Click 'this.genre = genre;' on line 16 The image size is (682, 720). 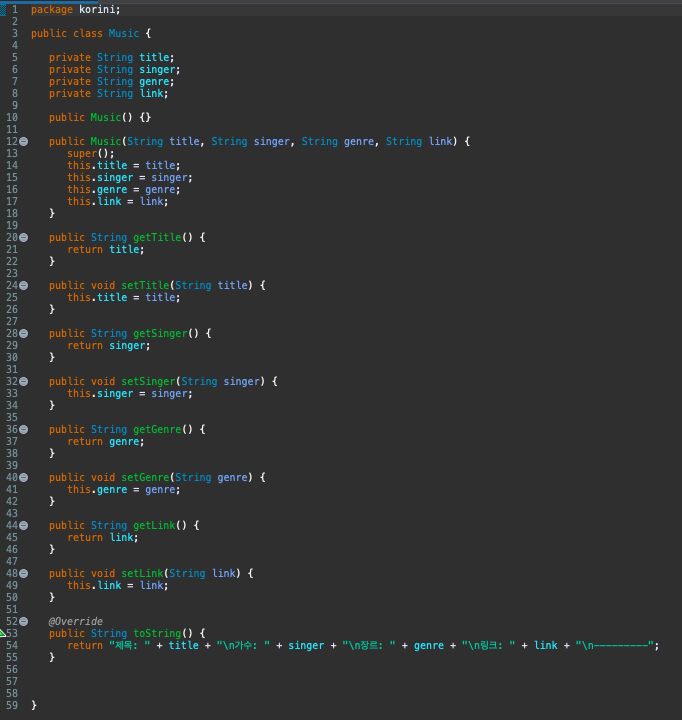[124, 189]
